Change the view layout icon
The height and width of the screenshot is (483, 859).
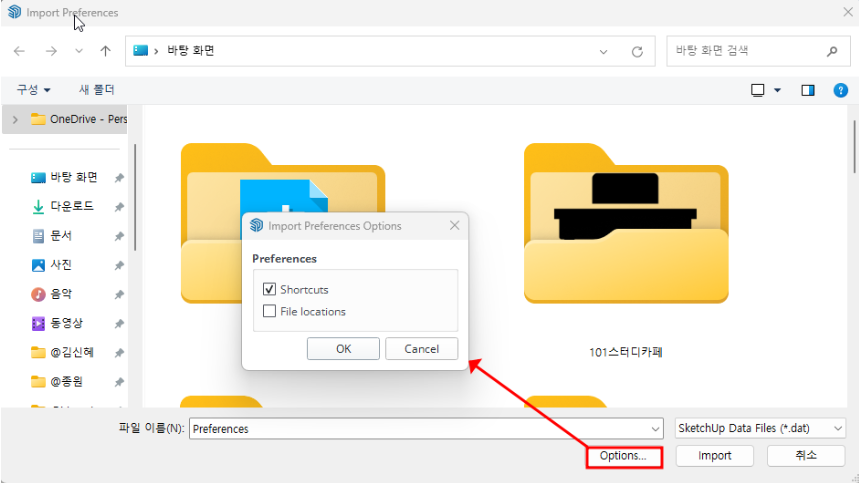[758, 90]
